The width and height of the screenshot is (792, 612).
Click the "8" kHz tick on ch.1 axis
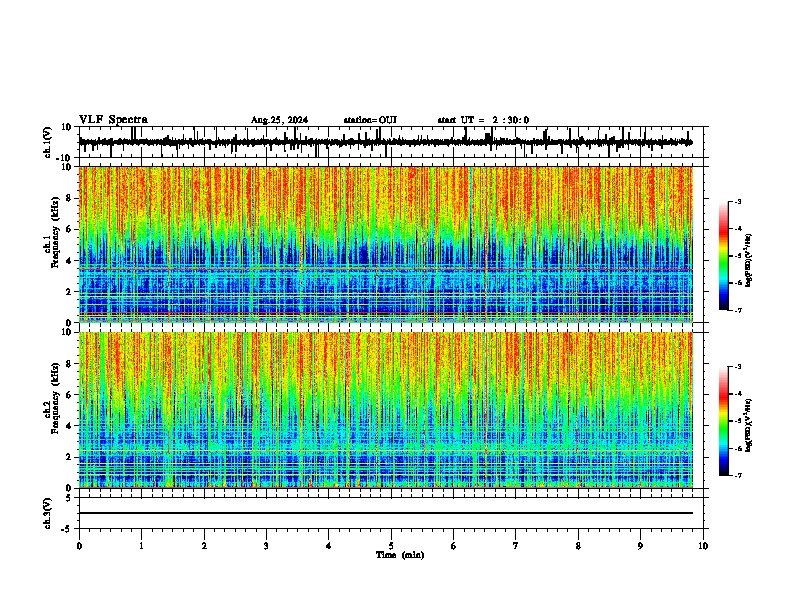tap(69, 198)
